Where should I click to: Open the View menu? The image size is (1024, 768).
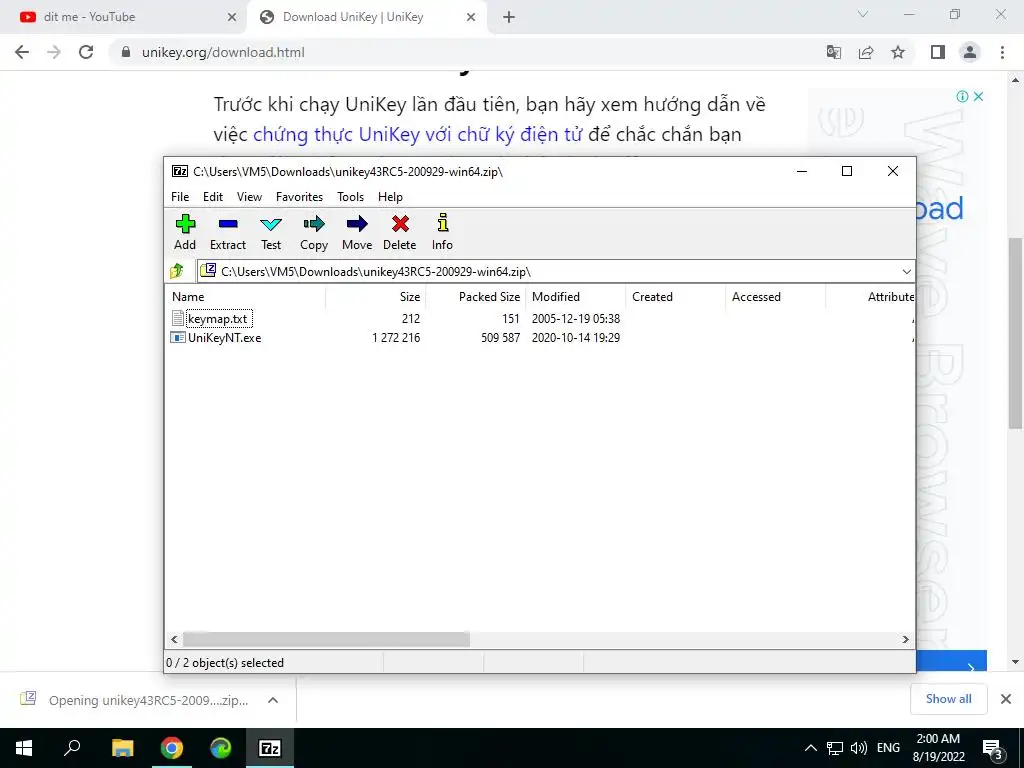[249, 197]
